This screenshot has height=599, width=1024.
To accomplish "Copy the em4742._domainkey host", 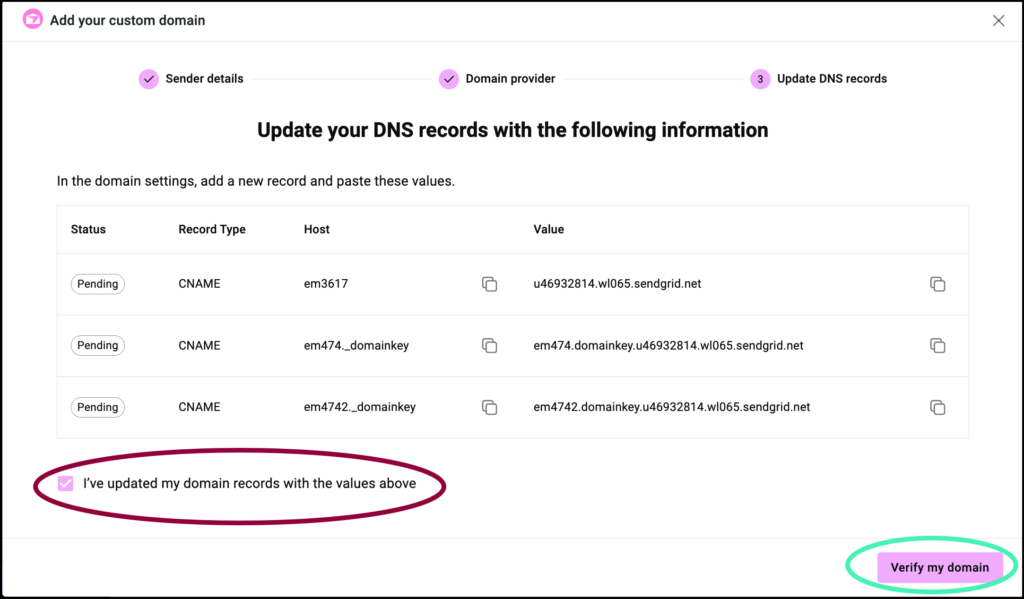I will click(x=489, y=407).
